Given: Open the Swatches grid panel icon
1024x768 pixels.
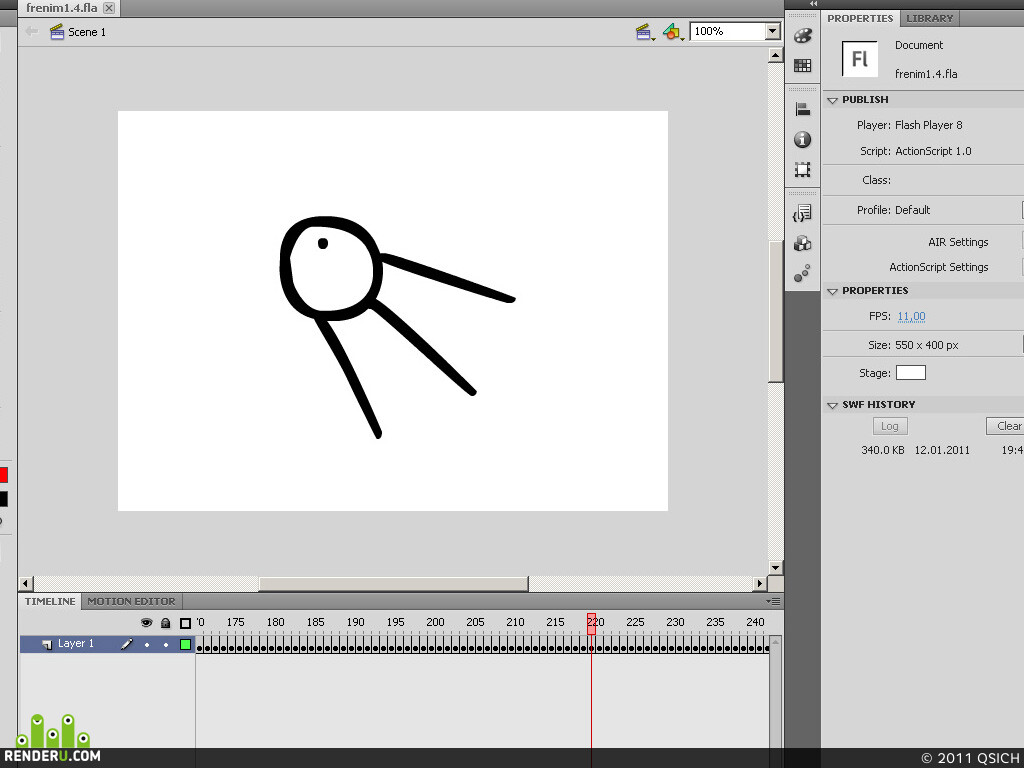Looking at the screenshot, I should click(x=803, y=65).
